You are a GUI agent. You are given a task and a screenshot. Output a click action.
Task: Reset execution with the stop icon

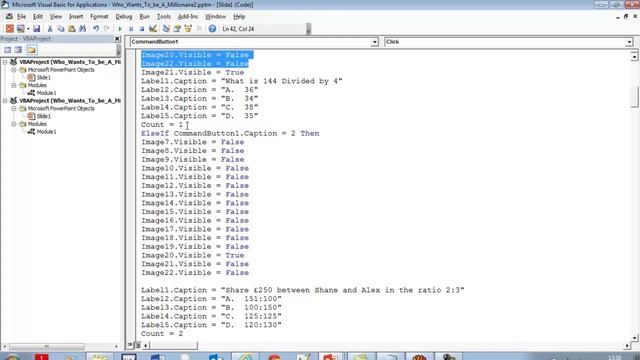click(142, 29)
